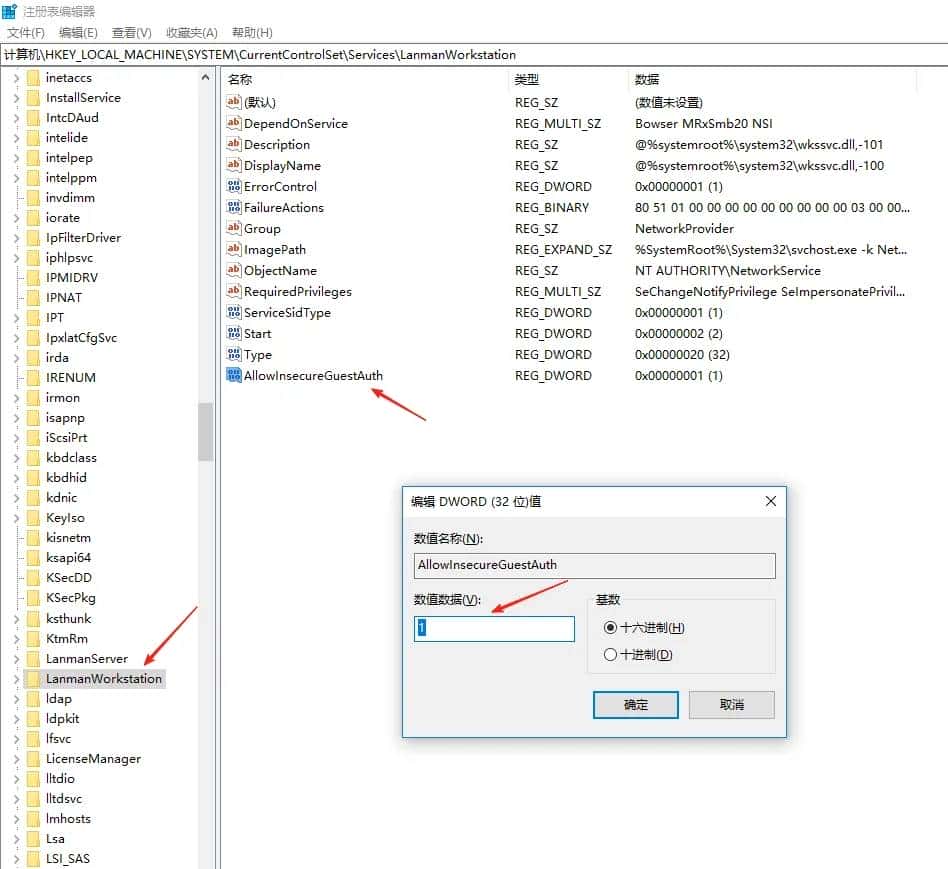Click the registry path address bar
The height and width of the screenshot is (869, 948).
[474, 55]
